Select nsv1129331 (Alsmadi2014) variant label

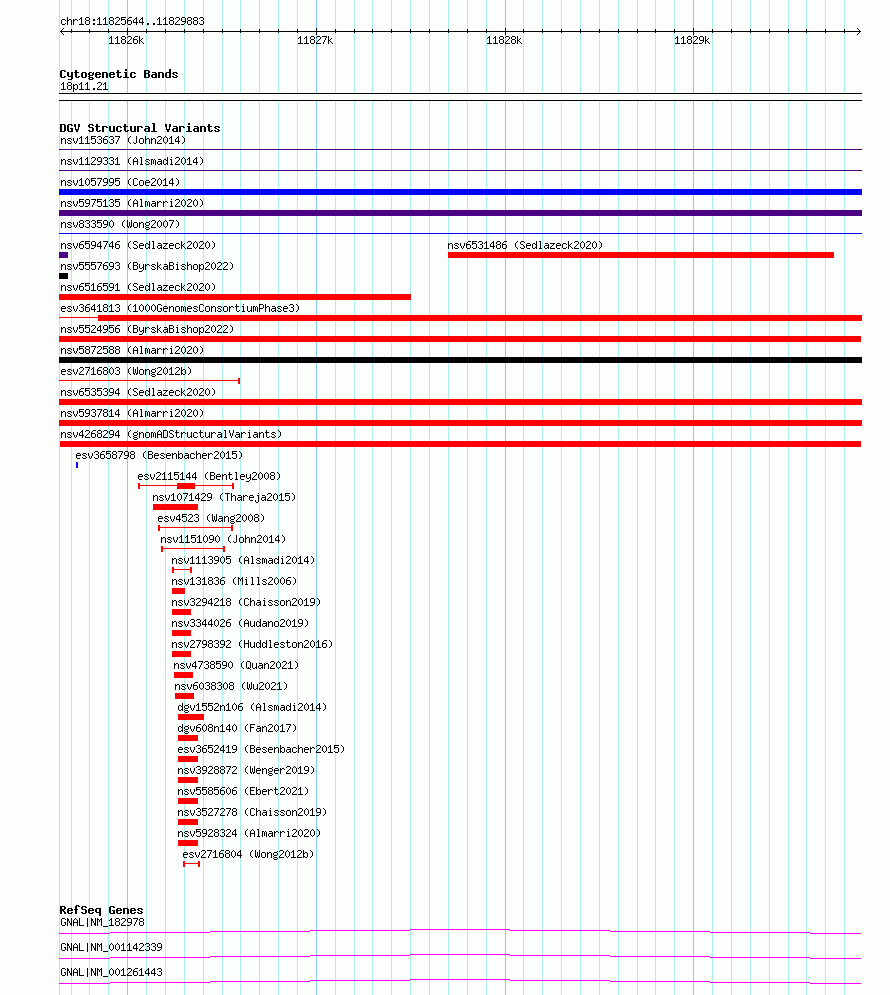click(x=132, y=161)
